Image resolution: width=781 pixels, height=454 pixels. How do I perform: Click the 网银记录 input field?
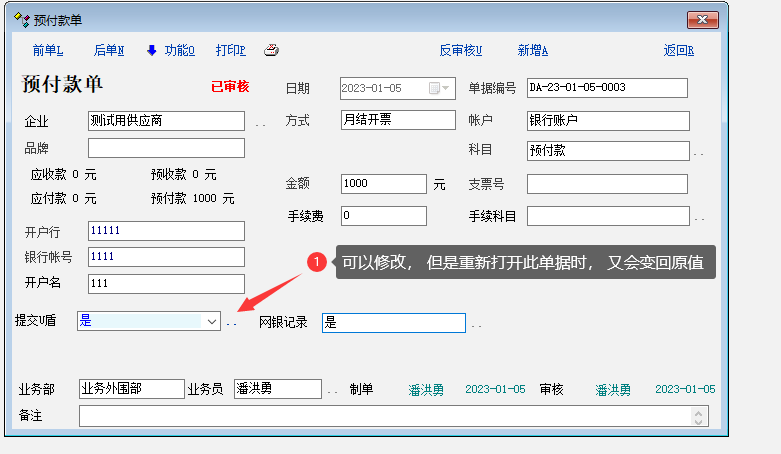click(393, 322)
